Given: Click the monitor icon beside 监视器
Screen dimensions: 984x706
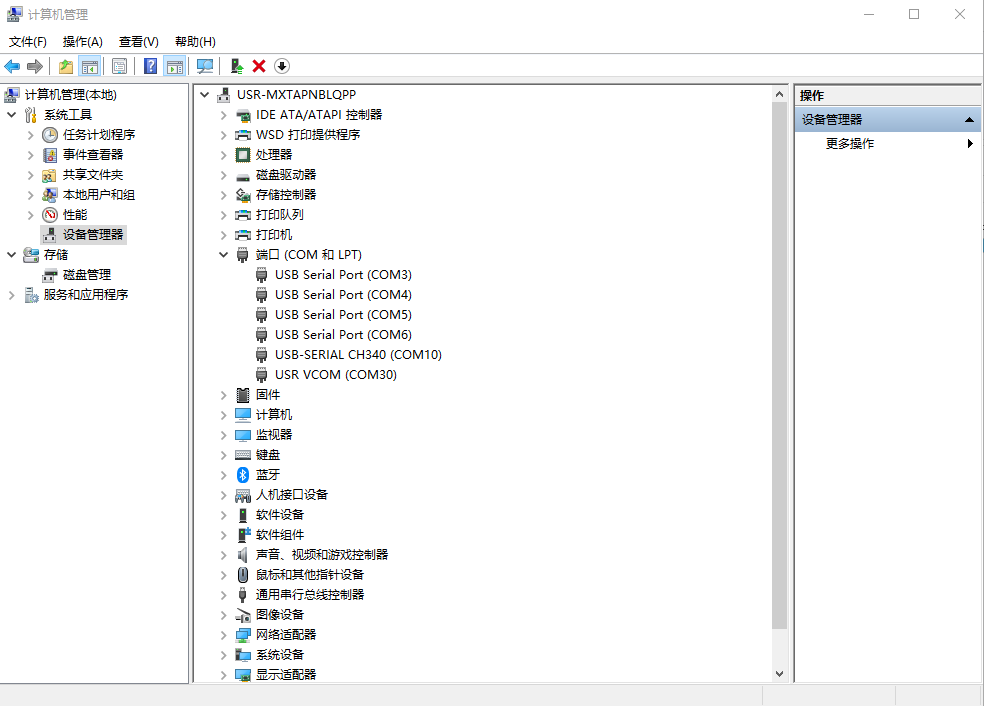Looking at the screenshot, I should 243,435.
